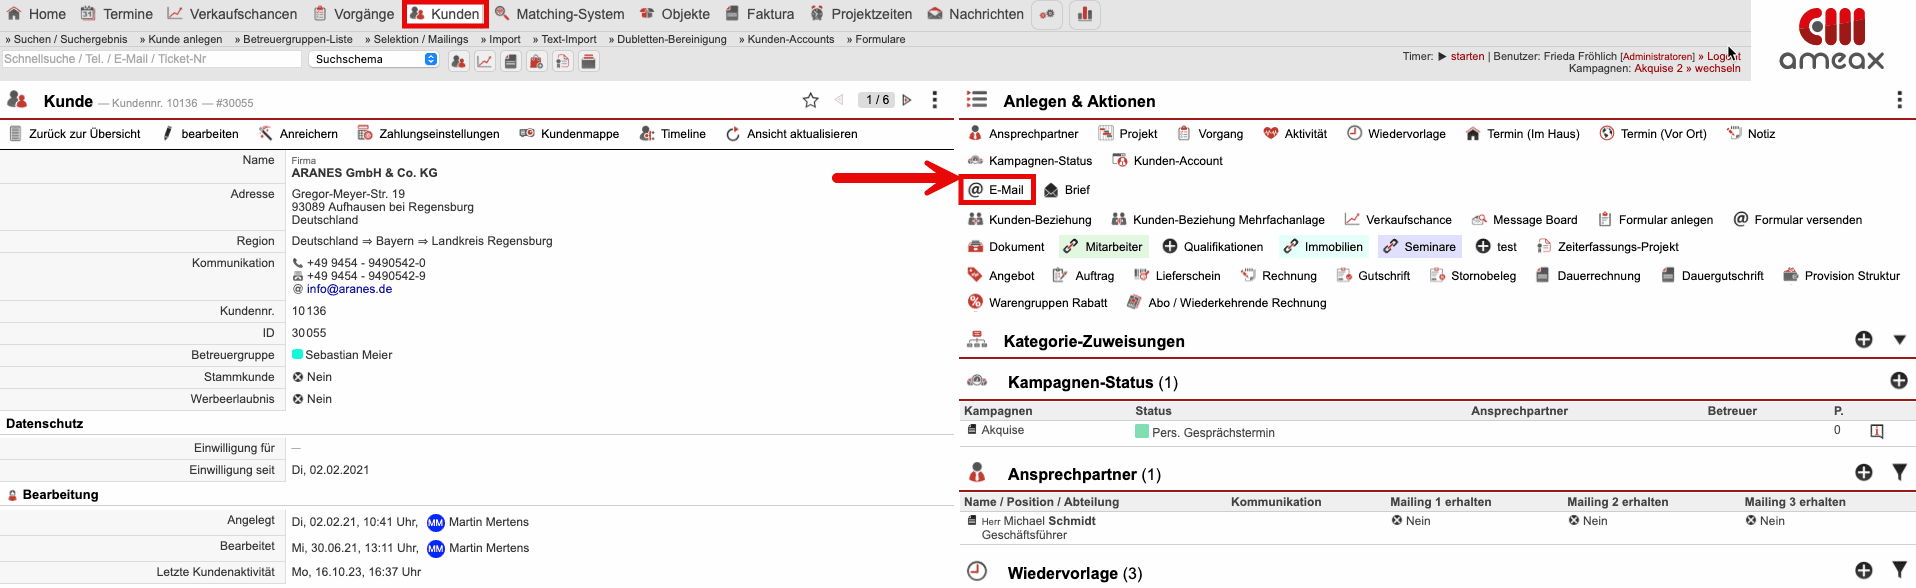Open the Brief envelope icon
The width and height of the screenshot is (1916, 588).
tap(1051, 190)
